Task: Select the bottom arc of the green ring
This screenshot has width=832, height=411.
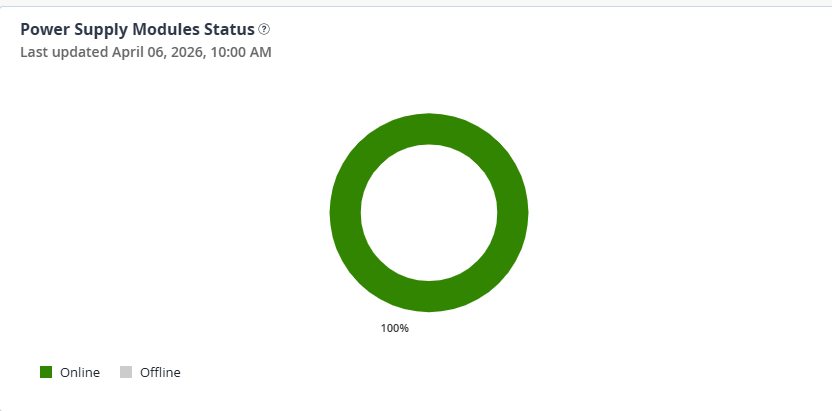Action: pyautogui.click(x=429, y=296)
